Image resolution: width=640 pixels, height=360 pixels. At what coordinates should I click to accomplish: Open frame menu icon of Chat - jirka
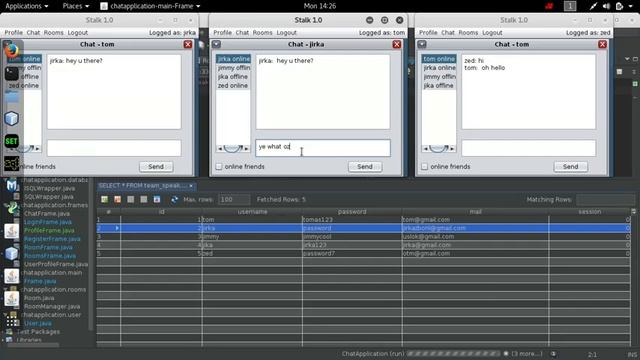(216, 44)
